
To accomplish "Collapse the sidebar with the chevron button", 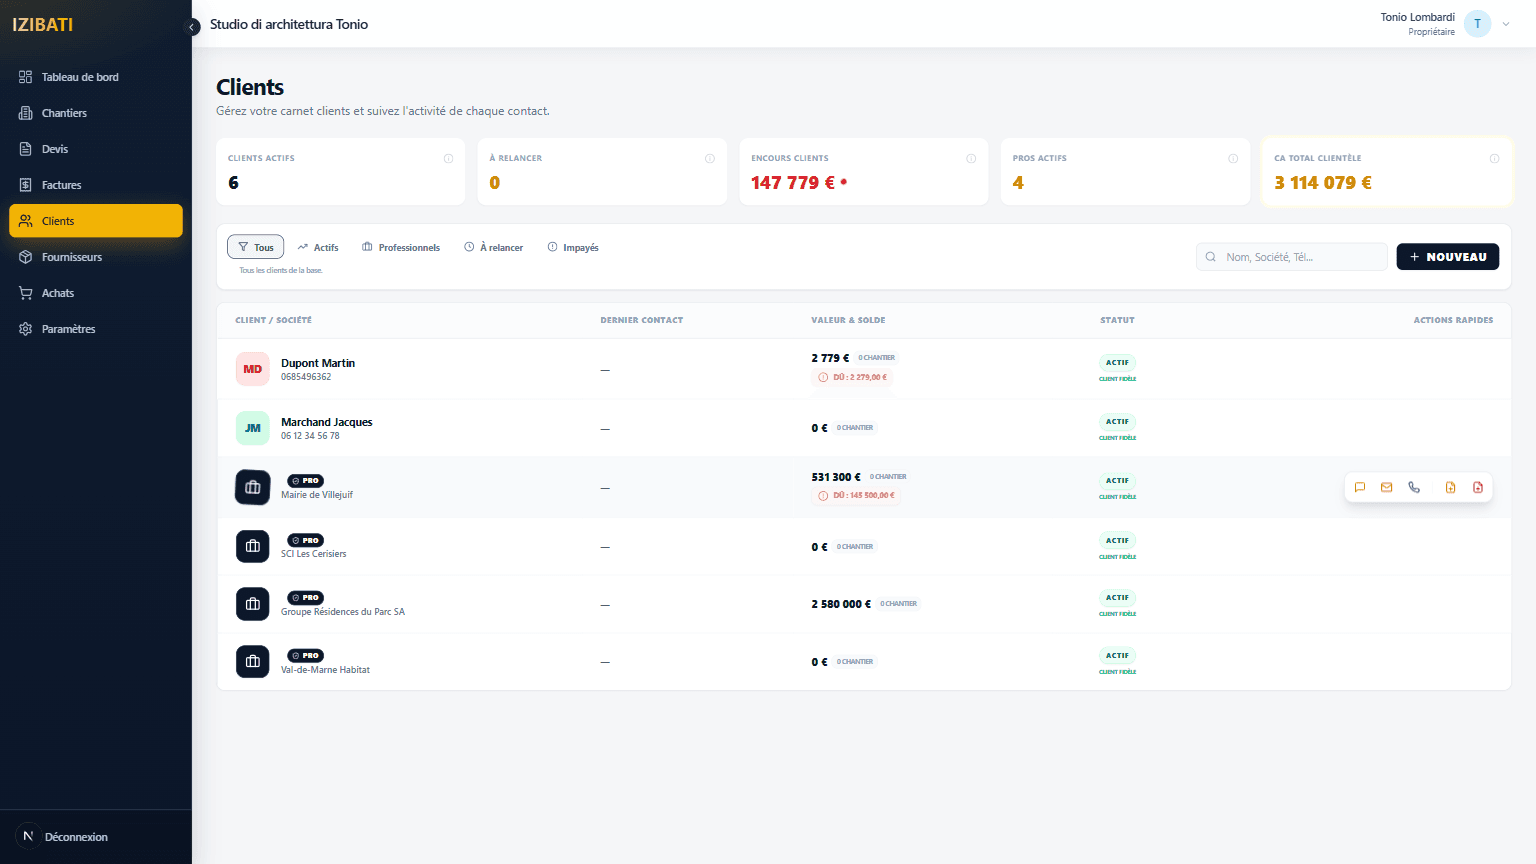I will coord(193,27).
